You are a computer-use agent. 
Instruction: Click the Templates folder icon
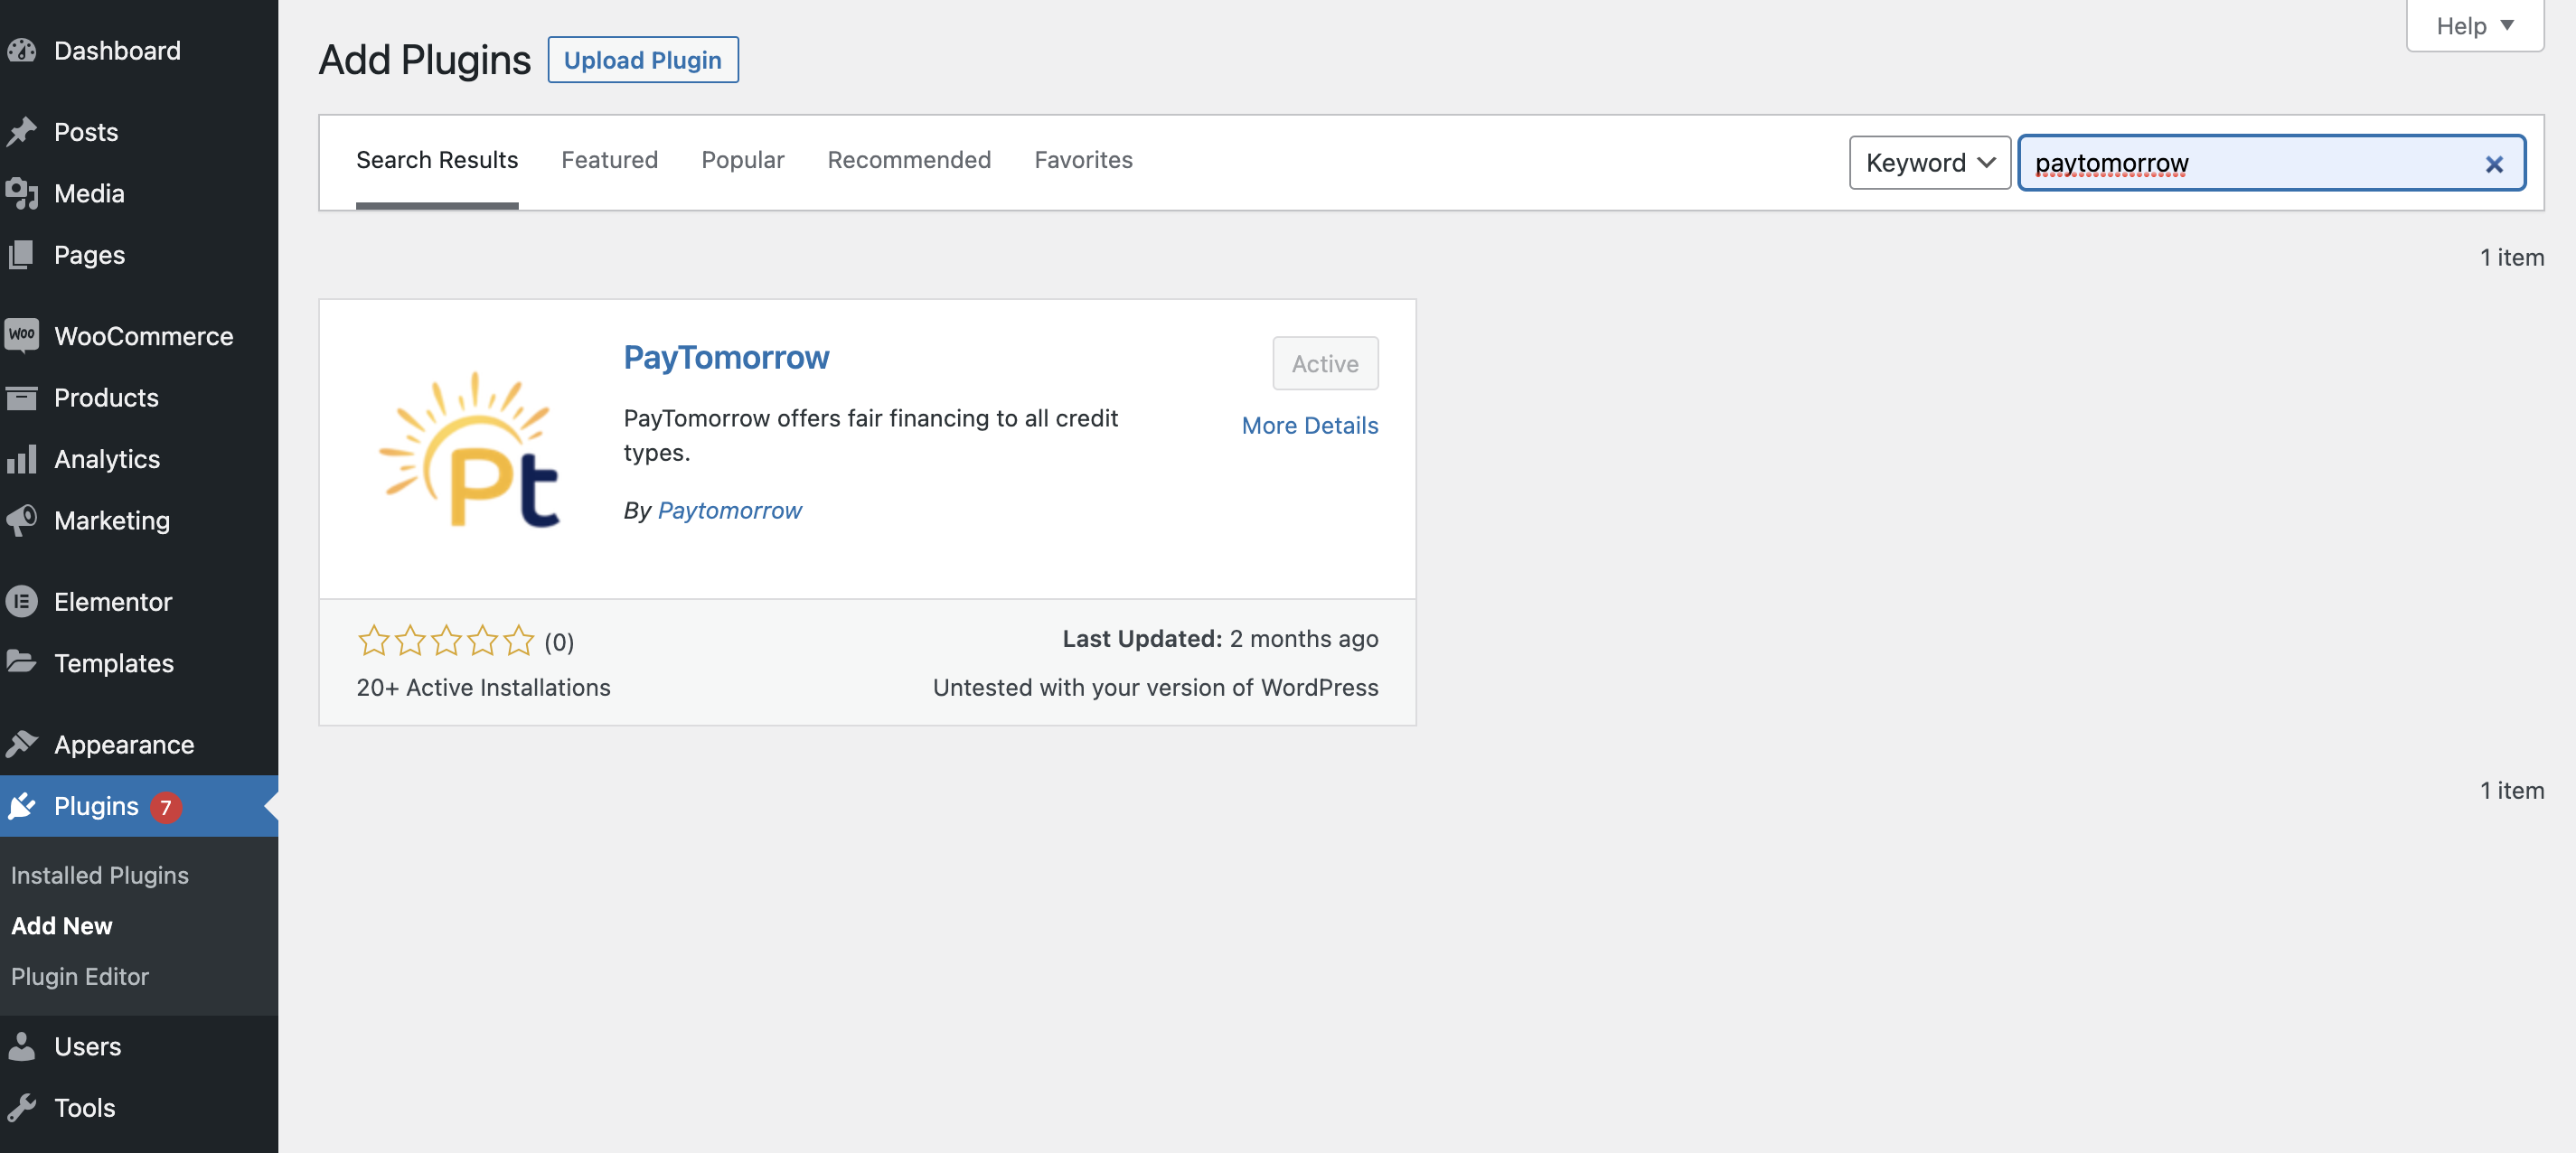(21, 661)
